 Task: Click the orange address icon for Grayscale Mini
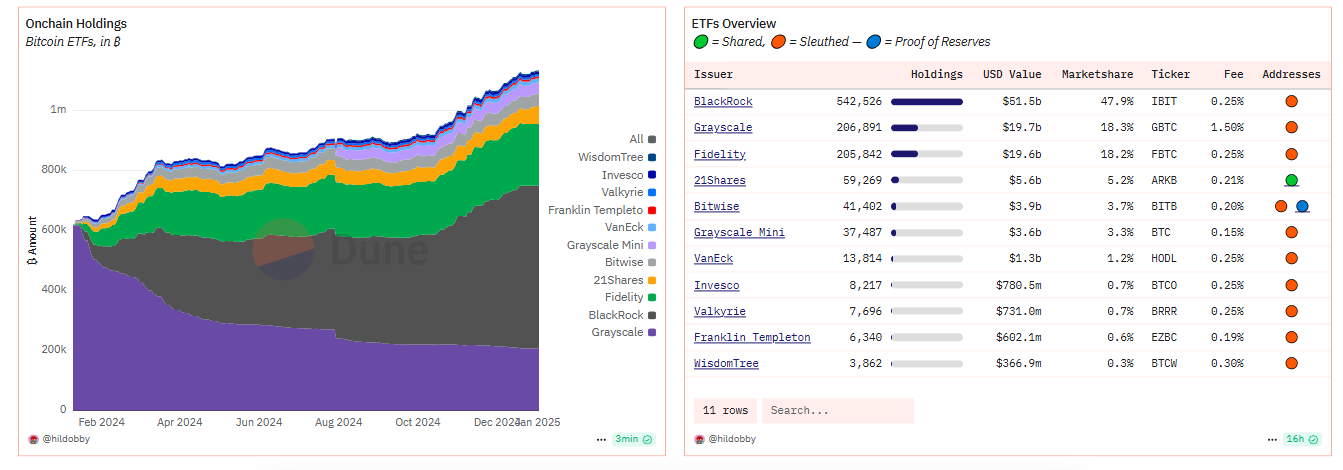click(x=1291, y=232)
